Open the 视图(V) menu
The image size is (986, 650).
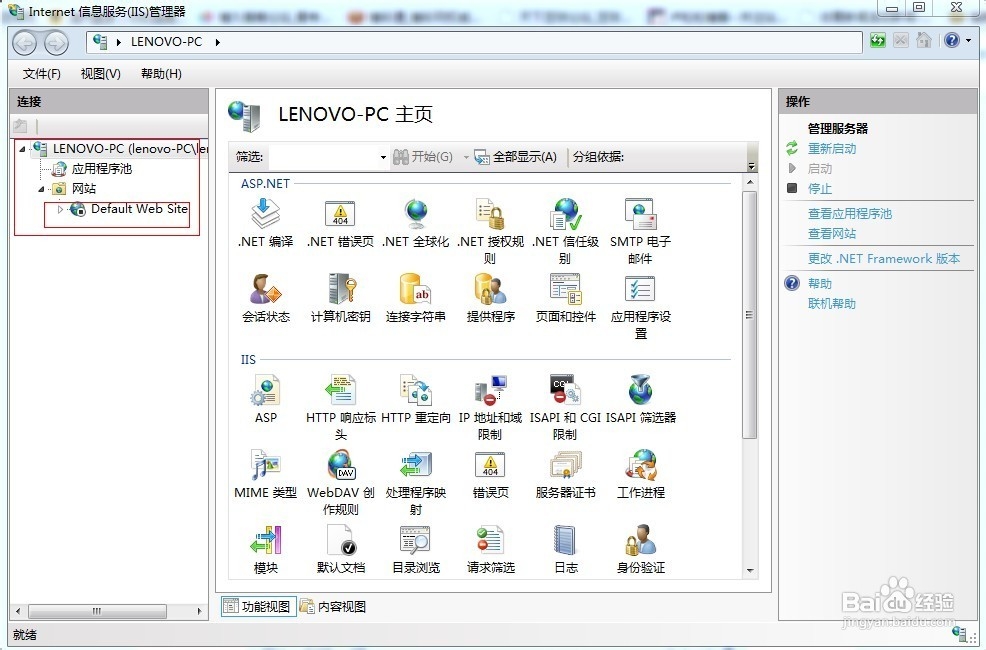pos(101,74)
